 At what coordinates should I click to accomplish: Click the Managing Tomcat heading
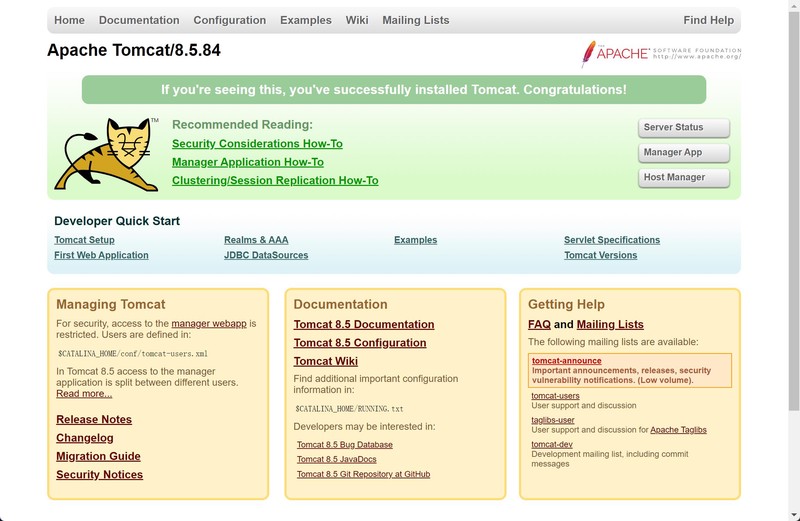(111, 305)
